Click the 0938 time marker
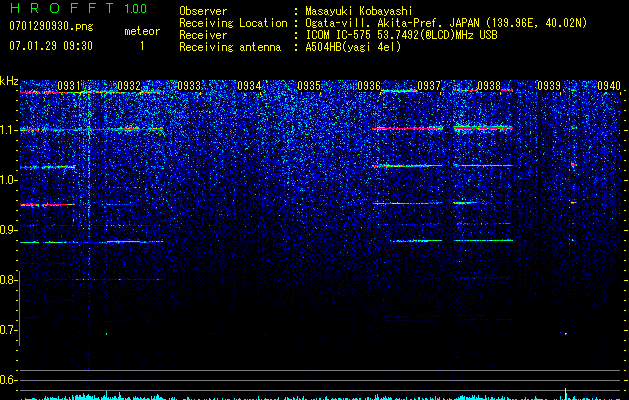629x400 pixels. tap(489, 86)
